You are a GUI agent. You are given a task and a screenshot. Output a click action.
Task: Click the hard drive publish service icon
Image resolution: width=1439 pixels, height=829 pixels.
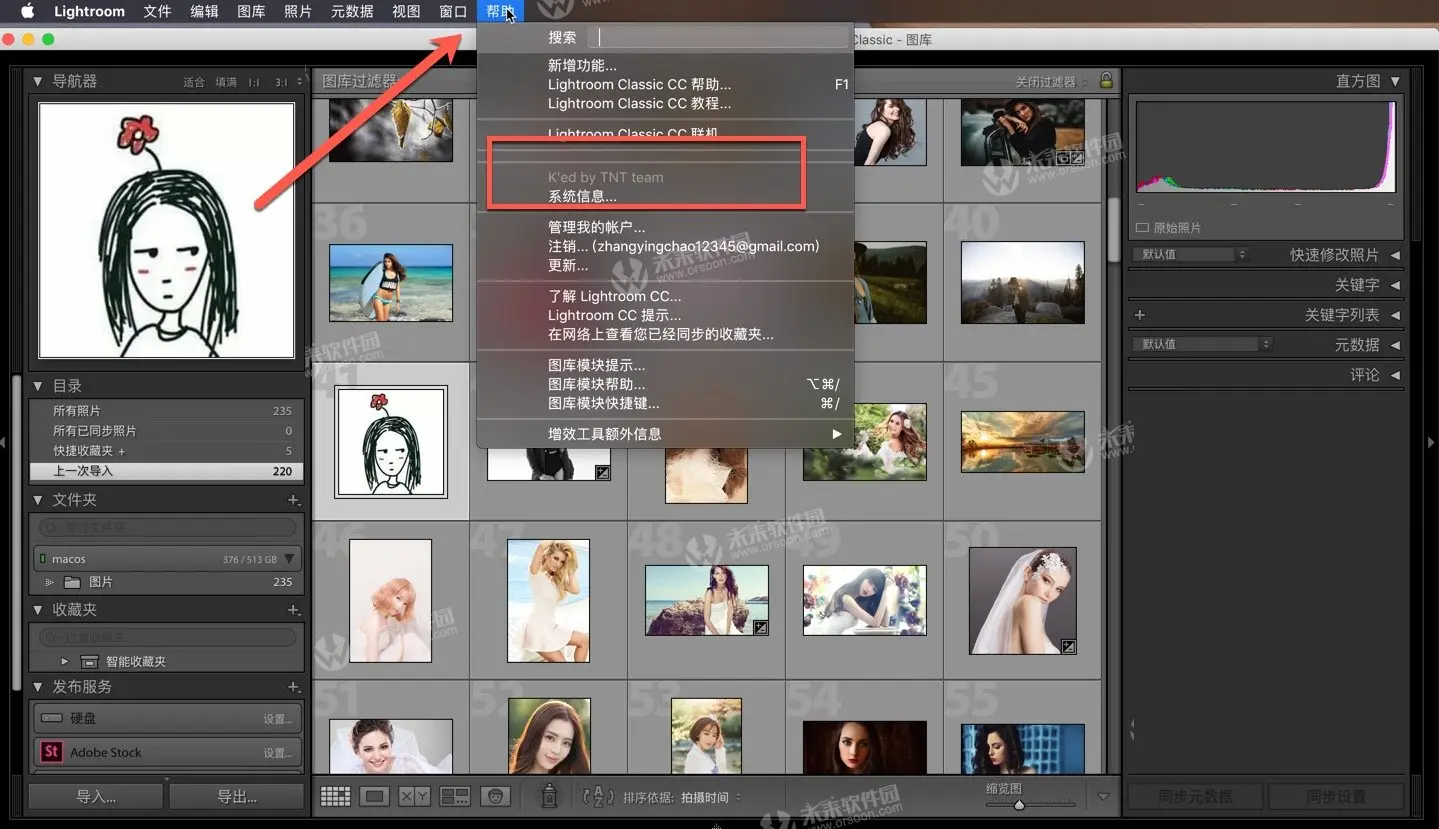tap(50, 718)
